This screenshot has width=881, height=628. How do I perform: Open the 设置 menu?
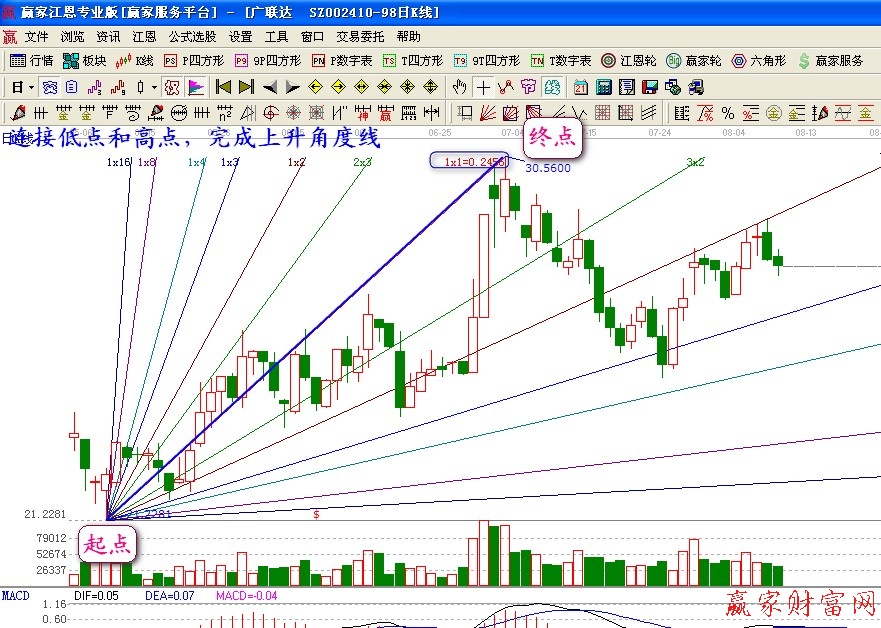tap(240, 37)
